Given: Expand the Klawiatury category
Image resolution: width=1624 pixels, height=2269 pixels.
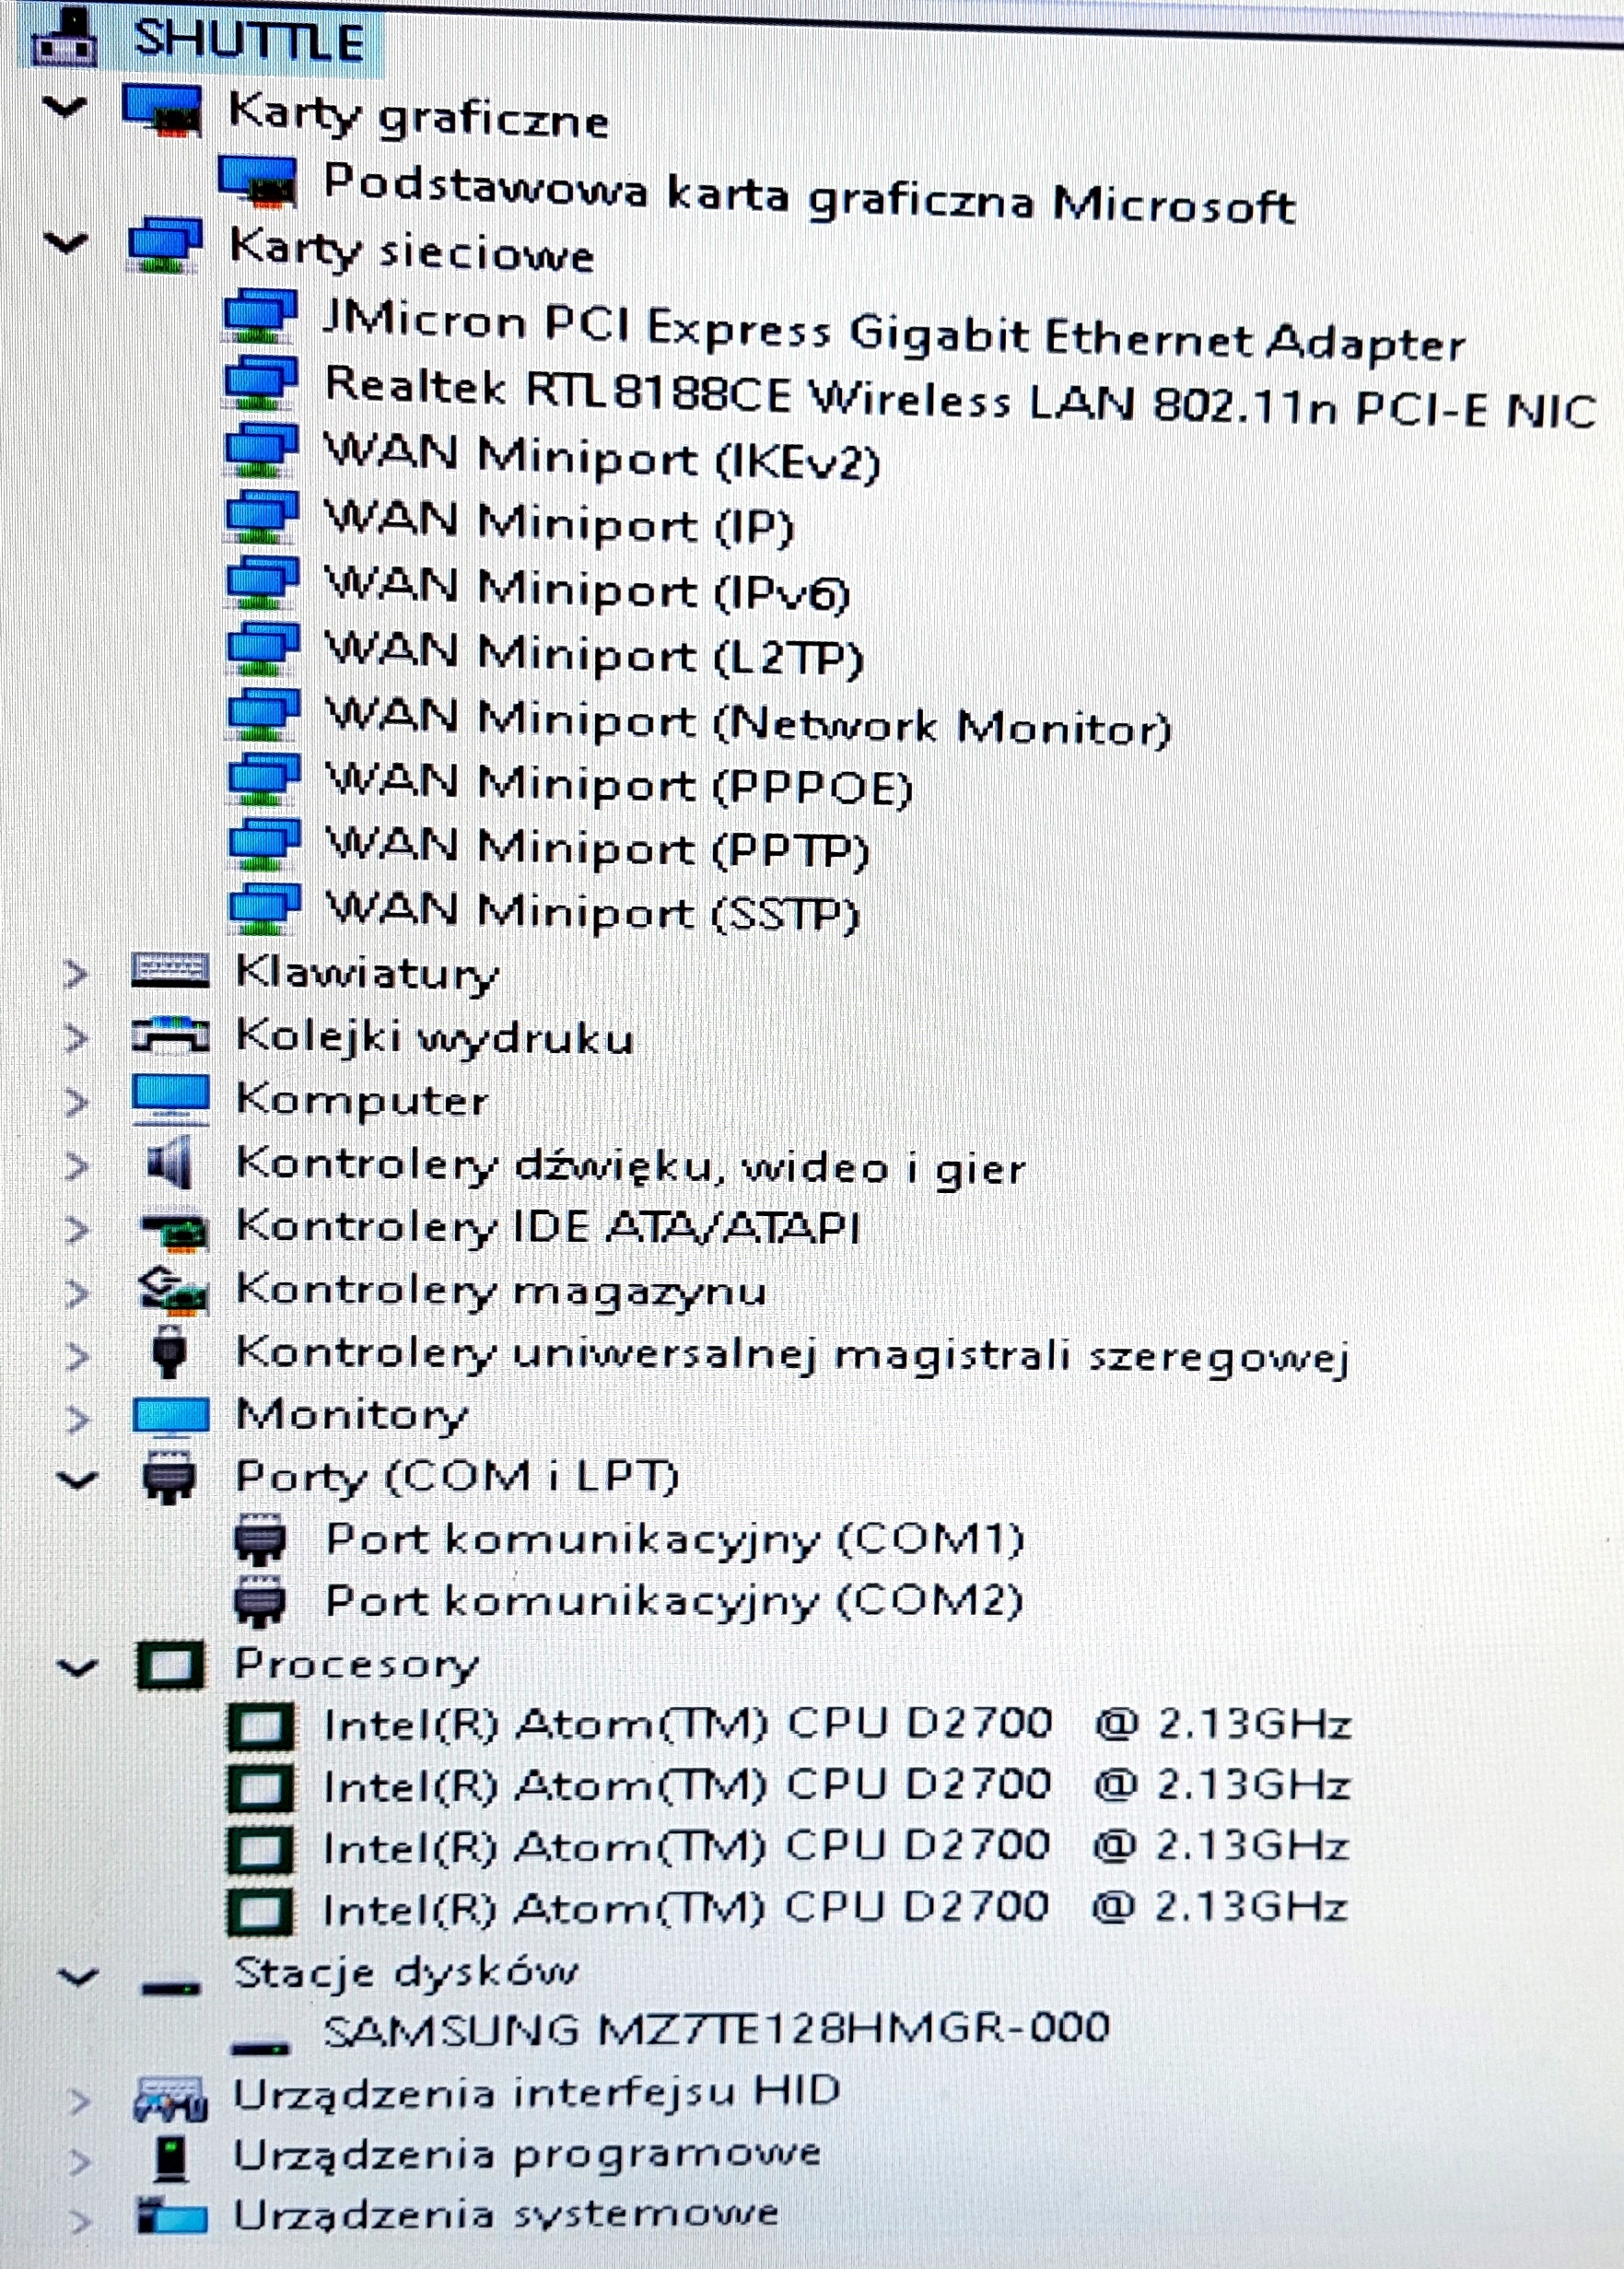Looking at the screenshot, I should 75,973.
